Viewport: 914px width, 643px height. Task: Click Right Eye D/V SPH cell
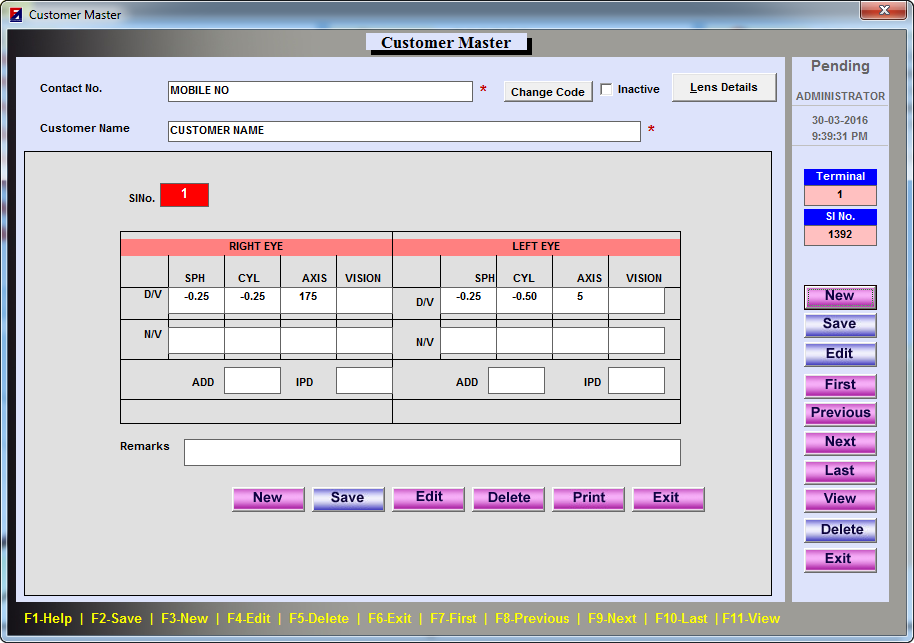[x=196, y=299]
